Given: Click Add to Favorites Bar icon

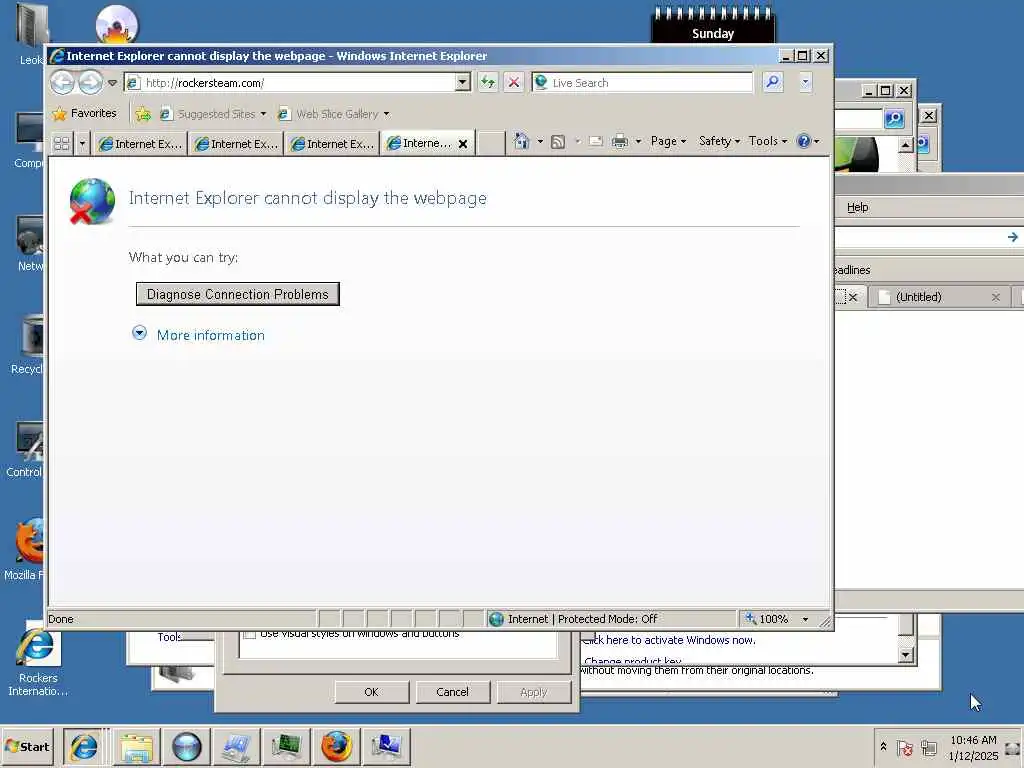Looking at the screenshot, I should point(143,114).
